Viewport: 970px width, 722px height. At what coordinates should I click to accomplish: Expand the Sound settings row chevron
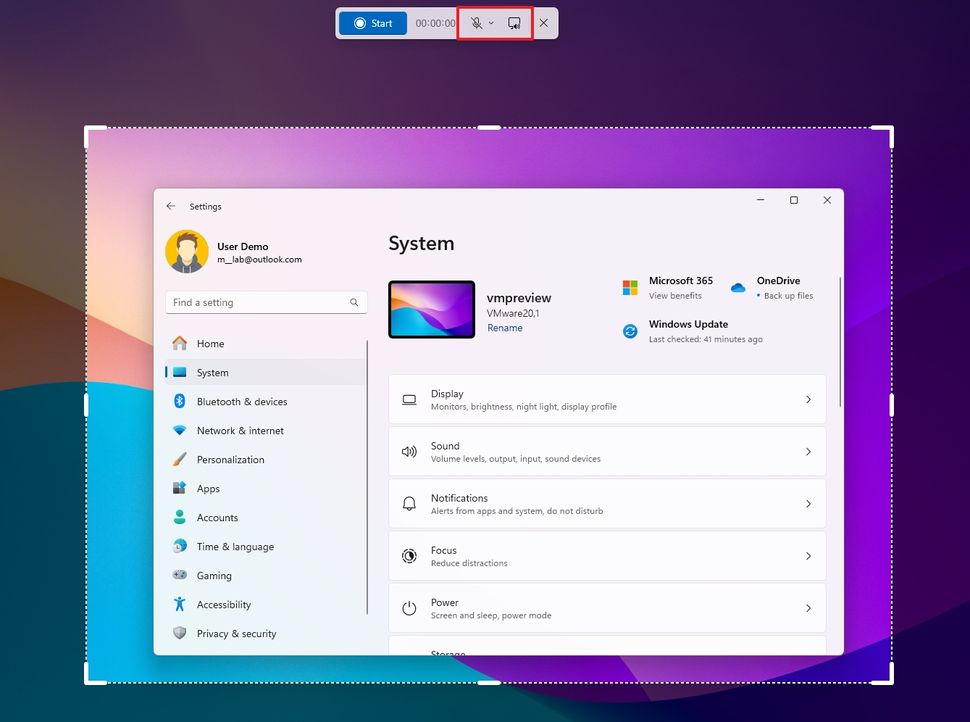(809, 451)
